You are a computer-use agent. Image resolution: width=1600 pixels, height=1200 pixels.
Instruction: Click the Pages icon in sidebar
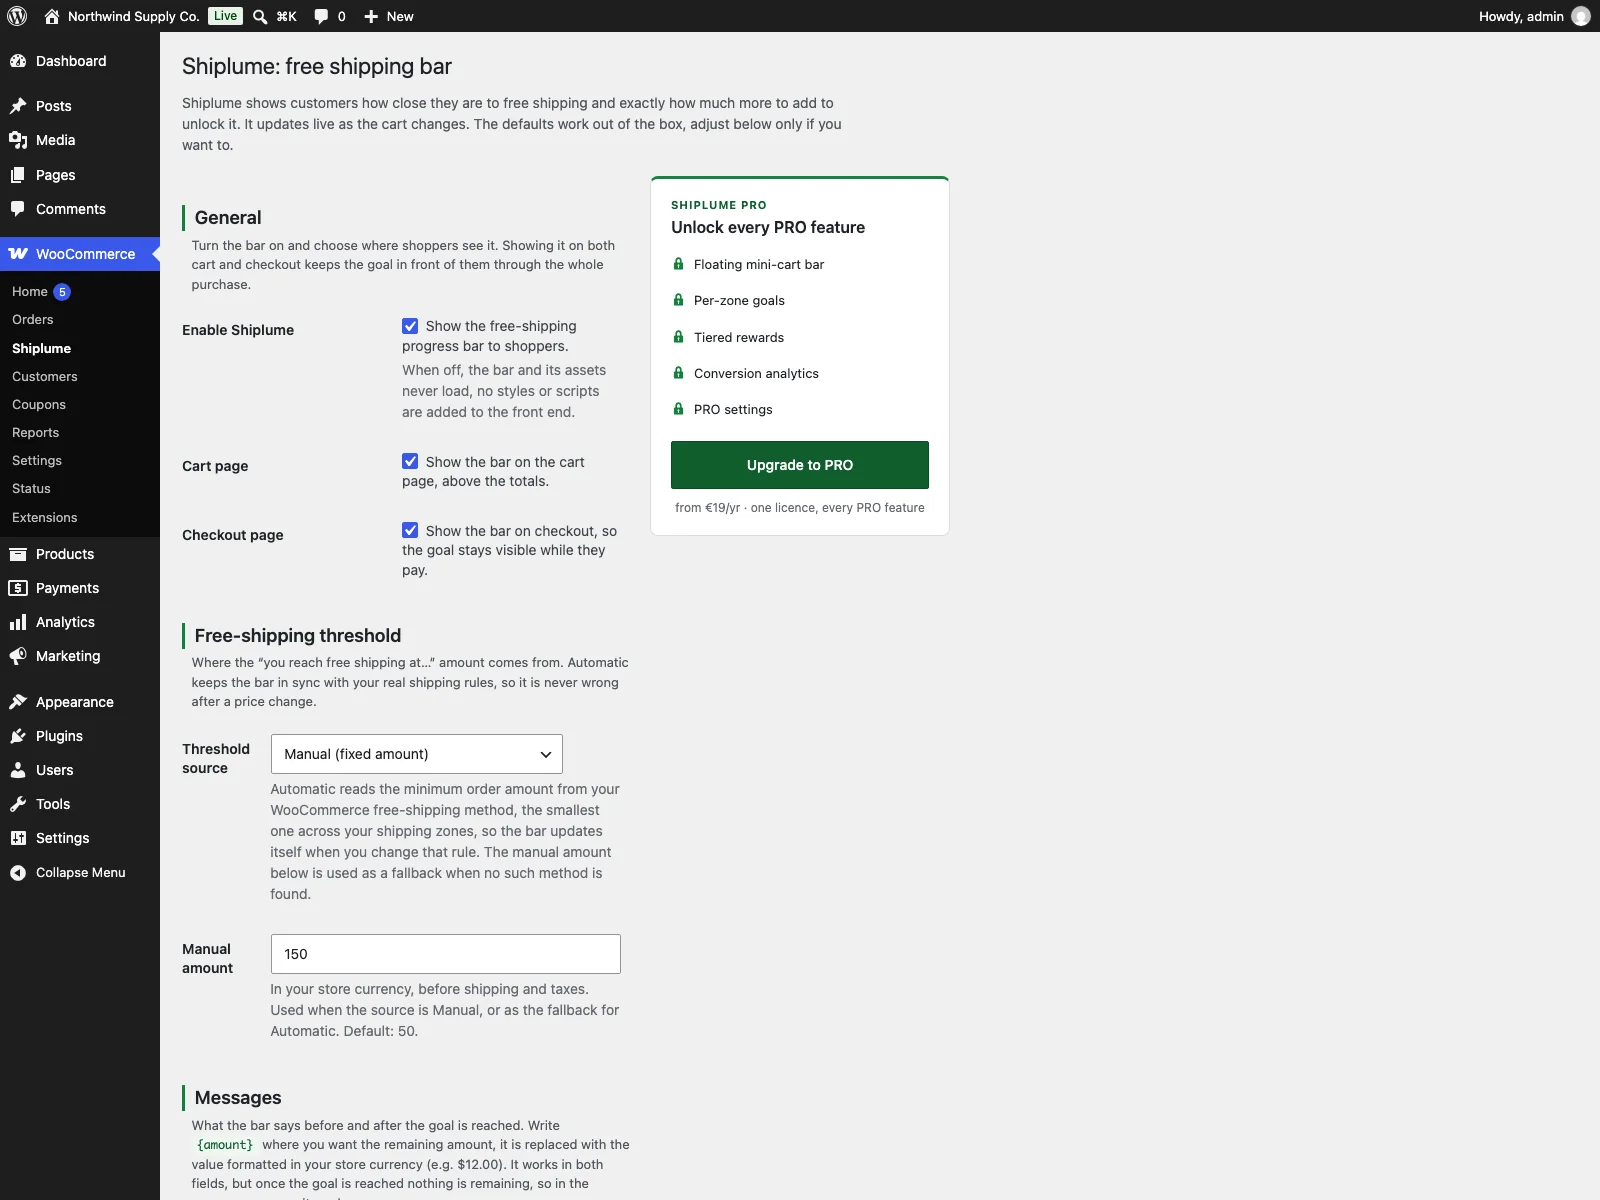pos(18,175)
